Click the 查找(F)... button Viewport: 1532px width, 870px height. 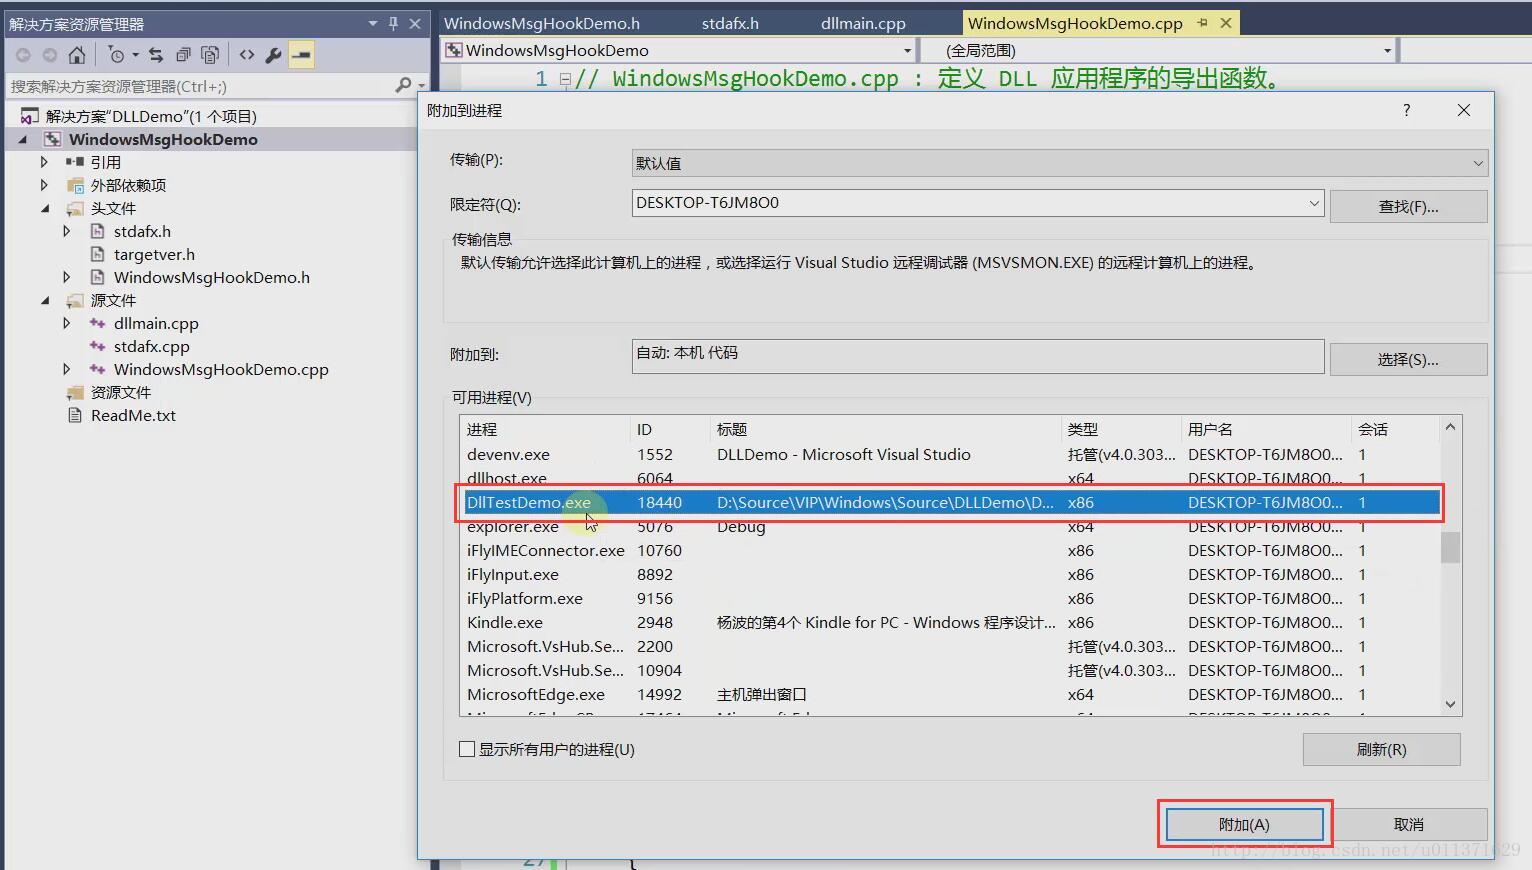click(1408, 206)
